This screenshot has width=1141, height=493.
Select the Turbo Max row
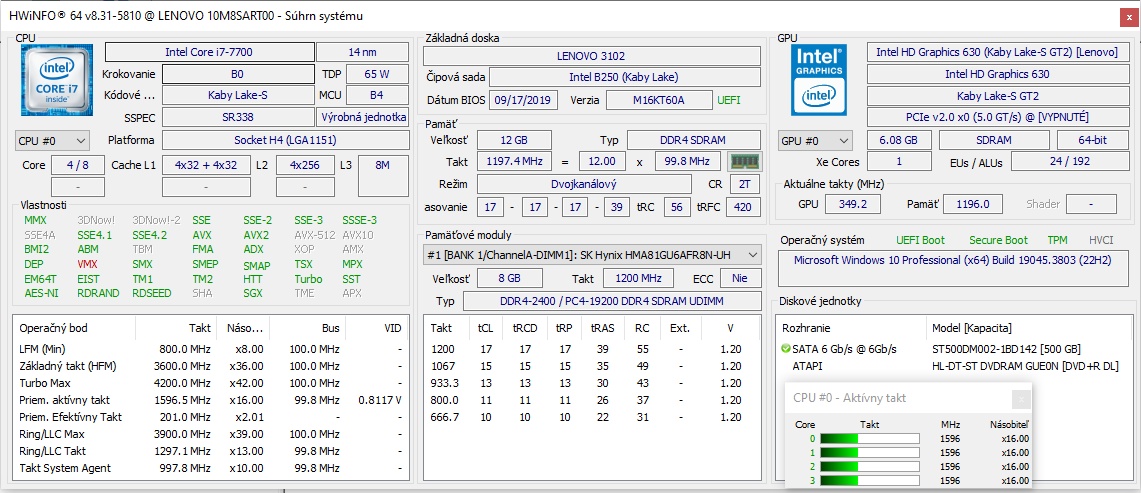pyautogui.click(x=210, y=383)
